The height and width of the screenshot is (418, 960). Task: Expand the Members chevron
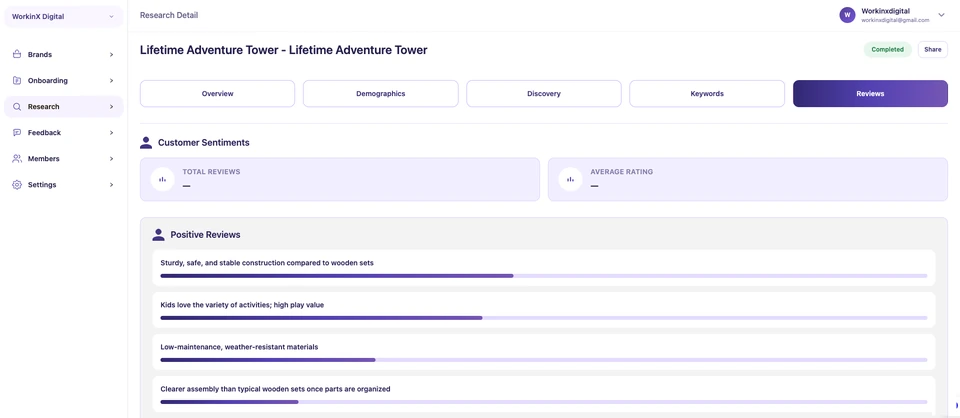[x=111, y=159]
